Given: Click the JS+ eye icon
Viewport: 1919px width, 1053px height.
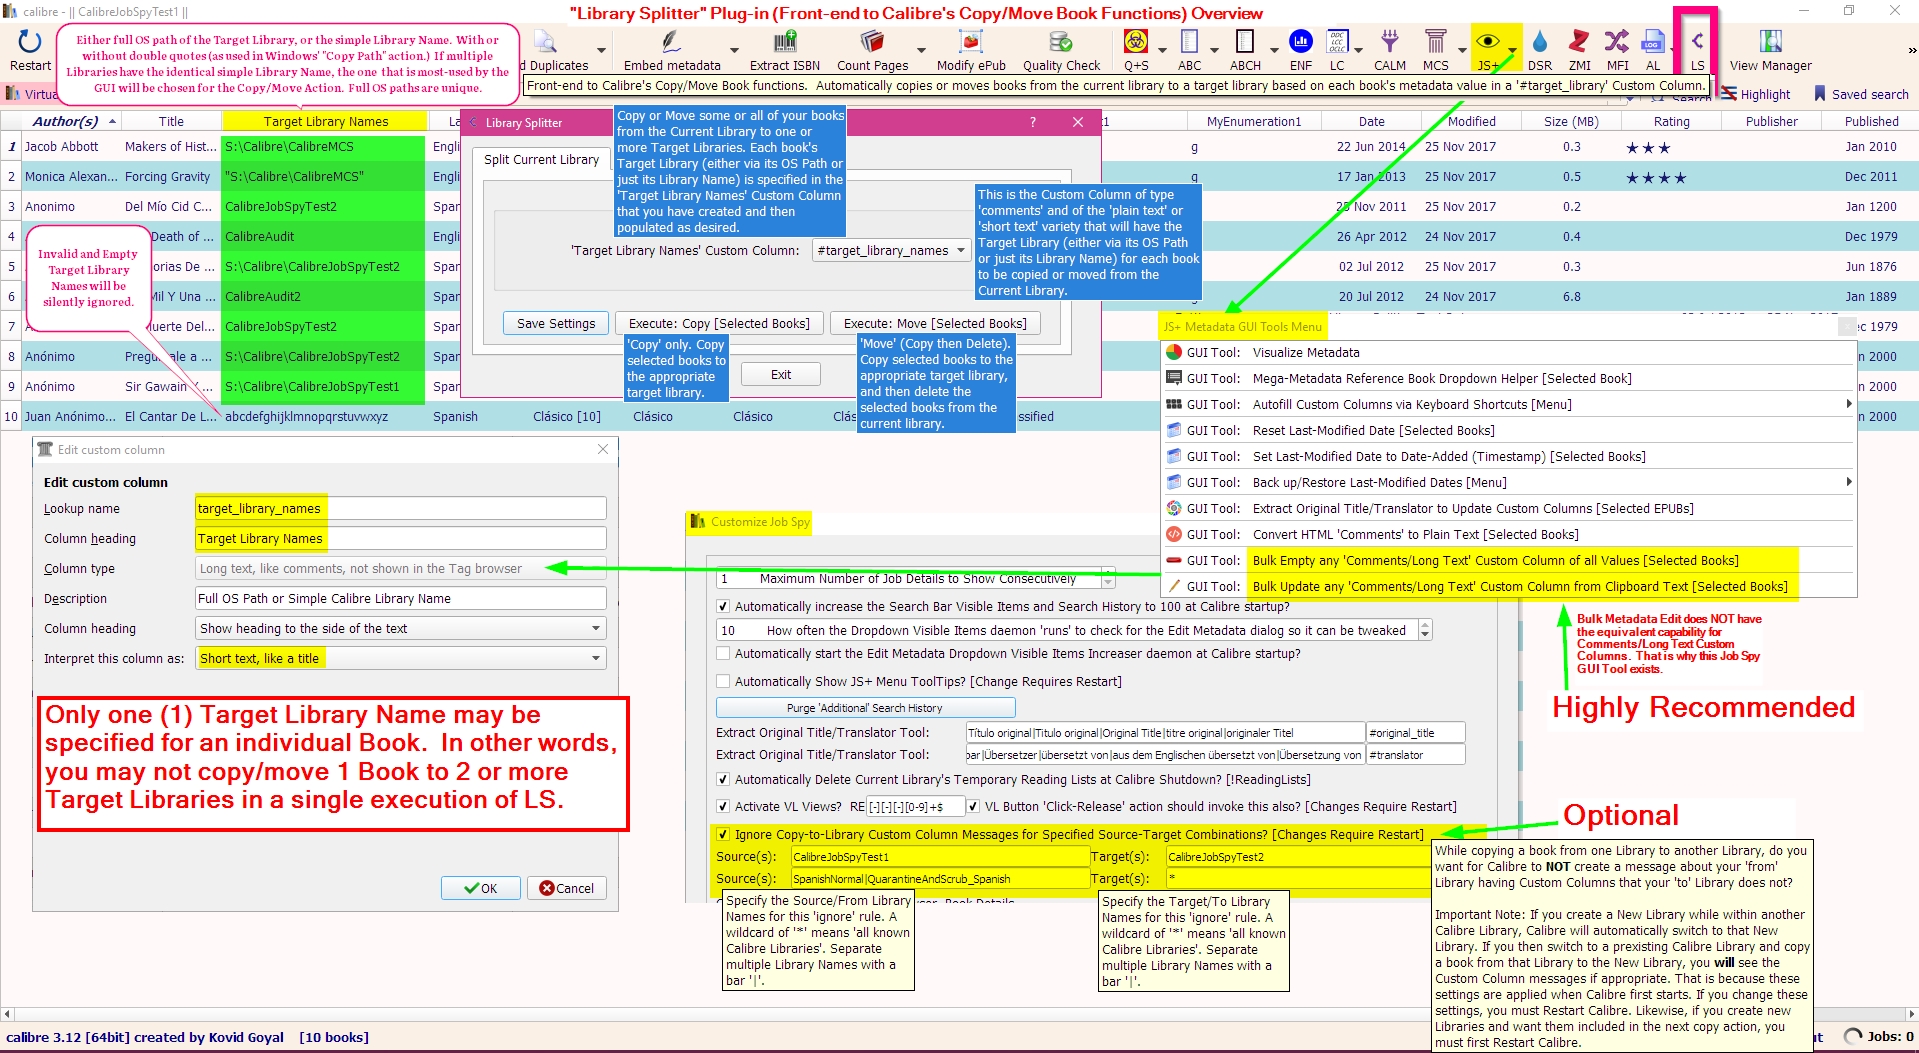Looking at the screenshot, I should pyautogui.click(x=1488, y=41).
